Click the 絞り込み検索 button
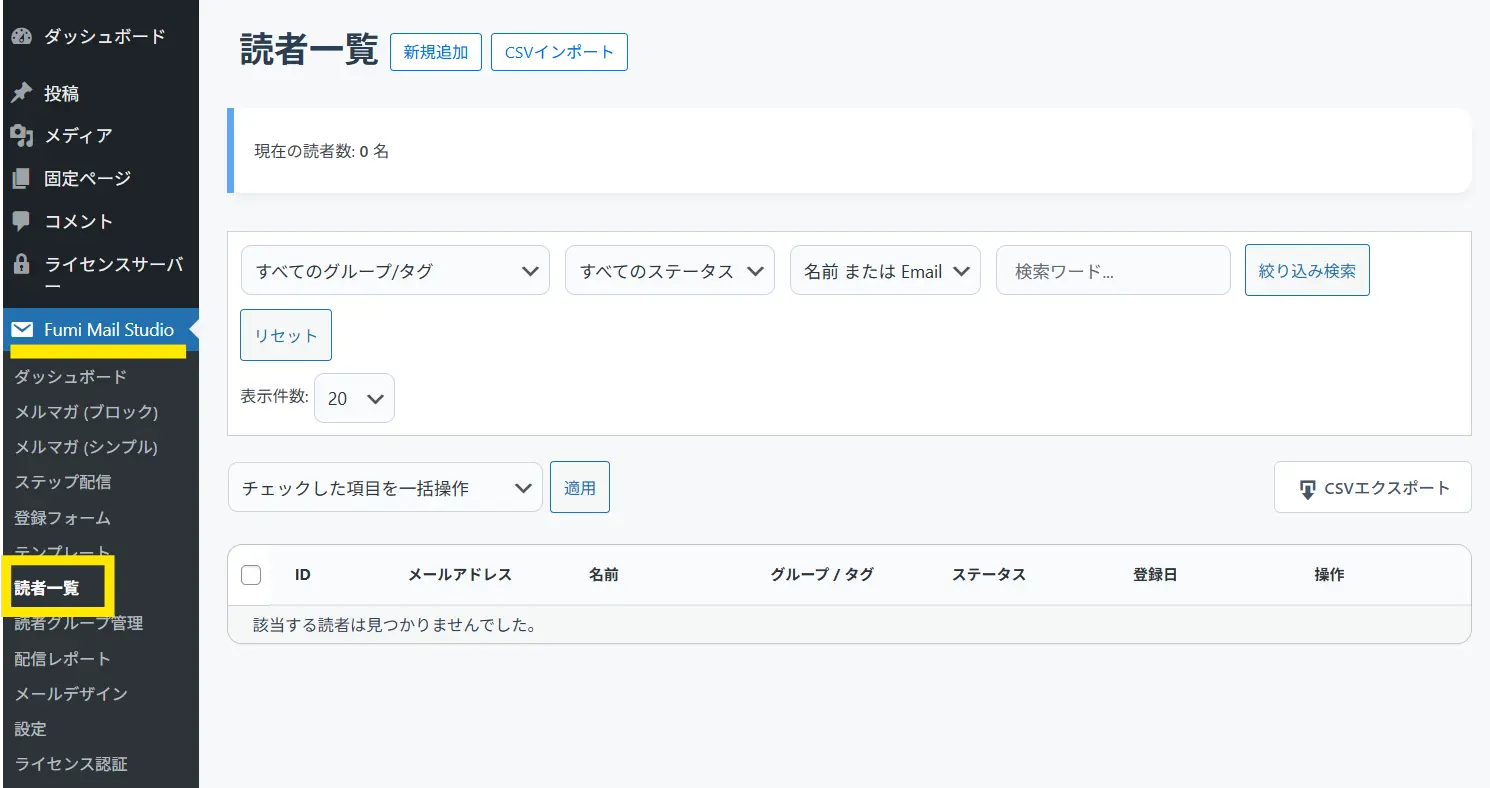Viewport: 1490px width, 788px height. (x=1306, y=271)
